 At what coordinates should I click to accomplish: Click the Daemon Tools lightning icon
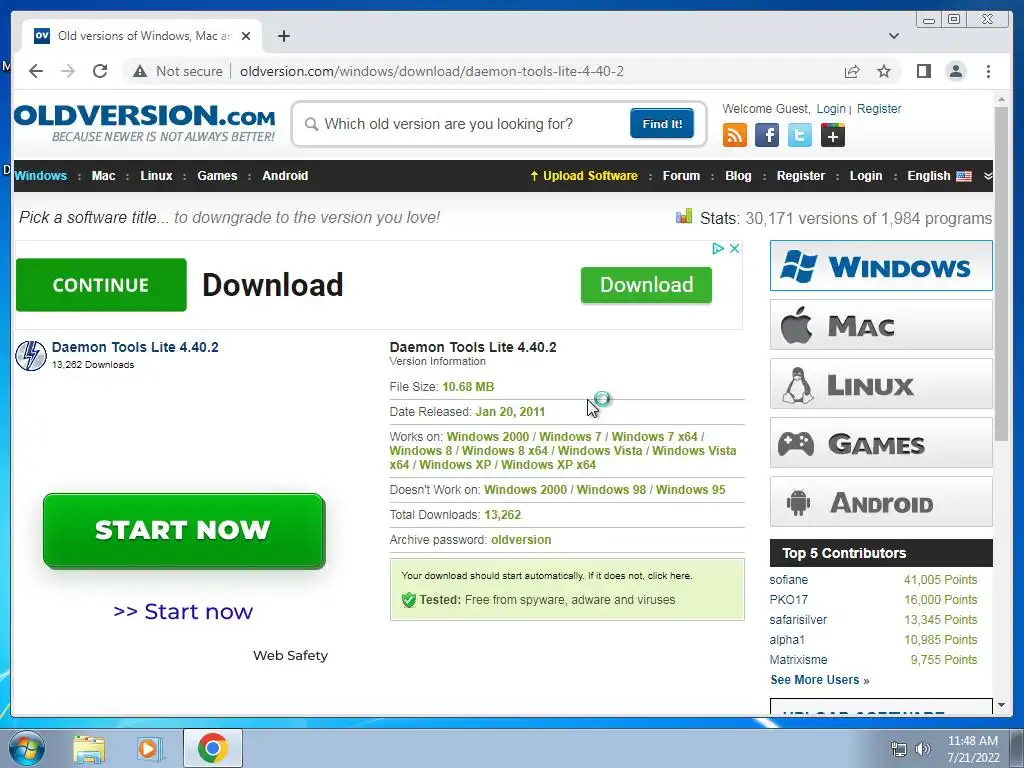pos(31,356)
